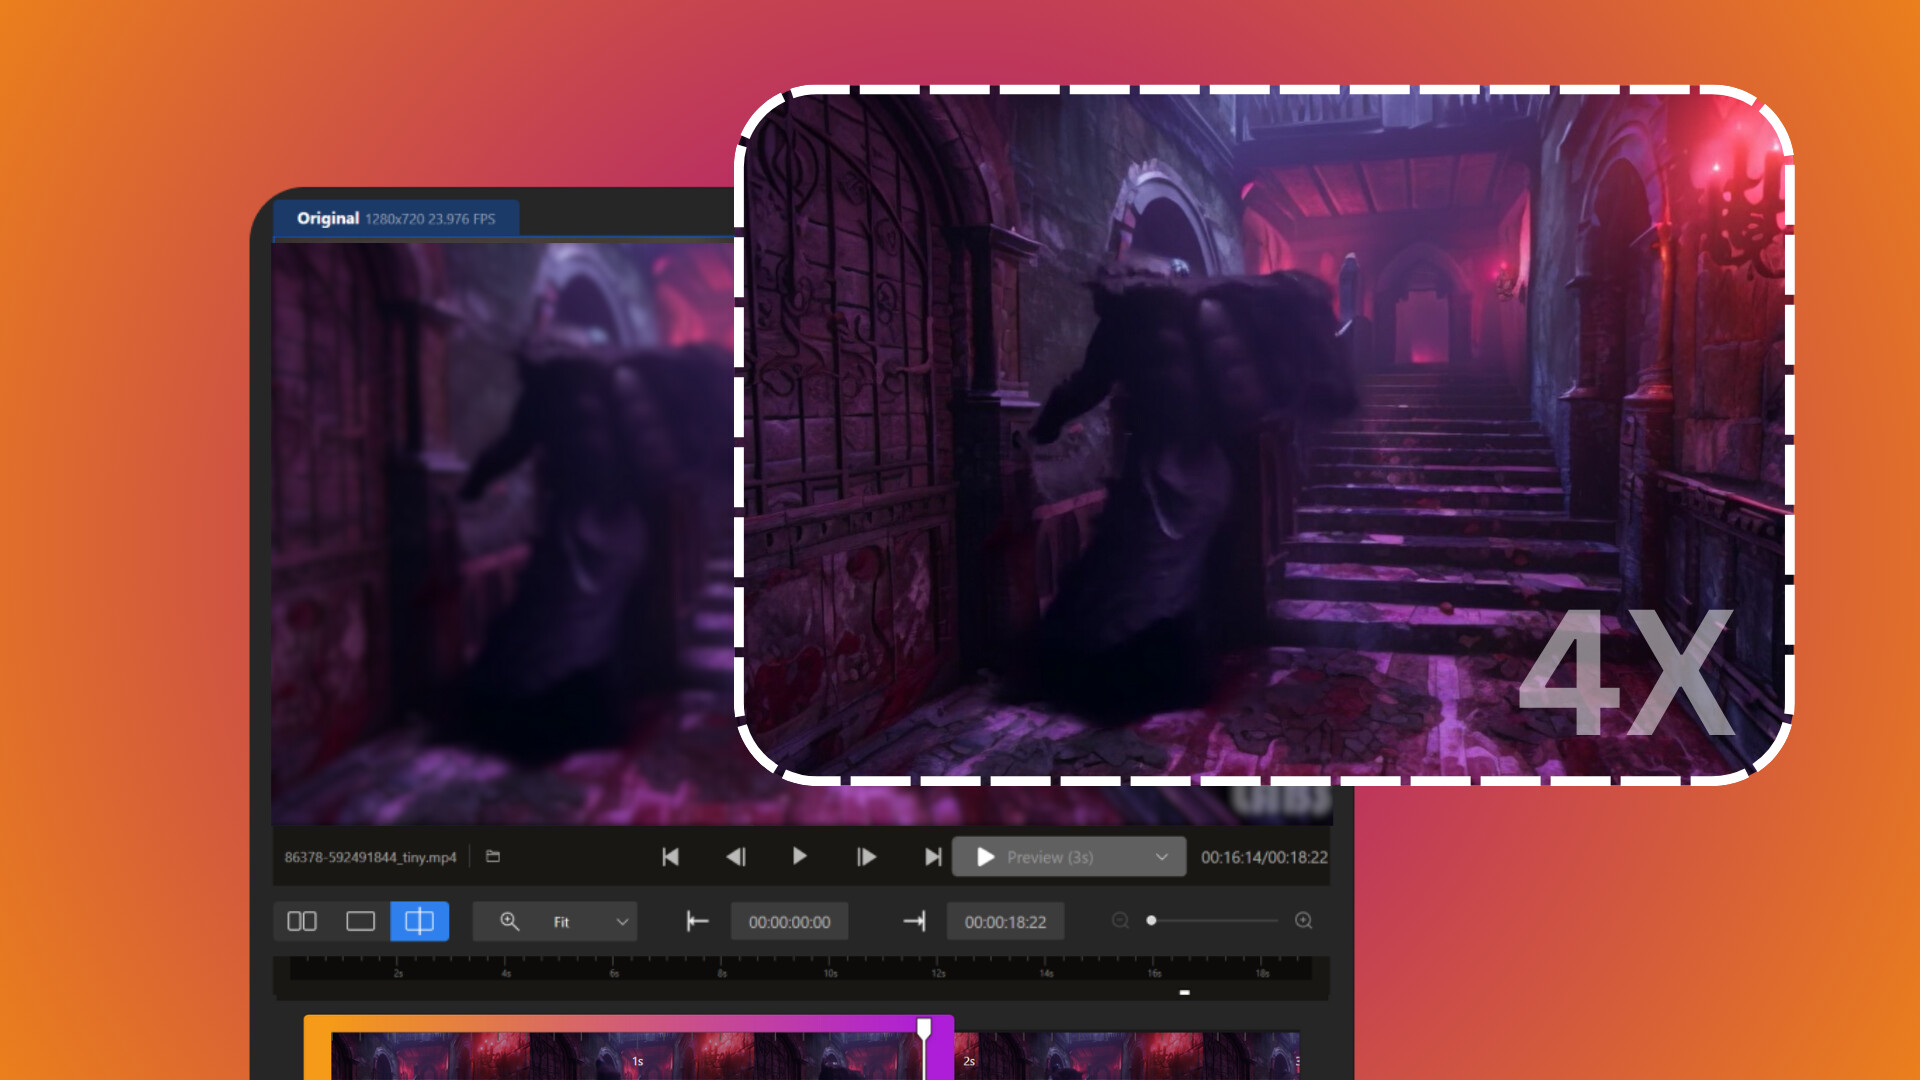
Task: Jump to the last frame
Action: coord(932,857)
